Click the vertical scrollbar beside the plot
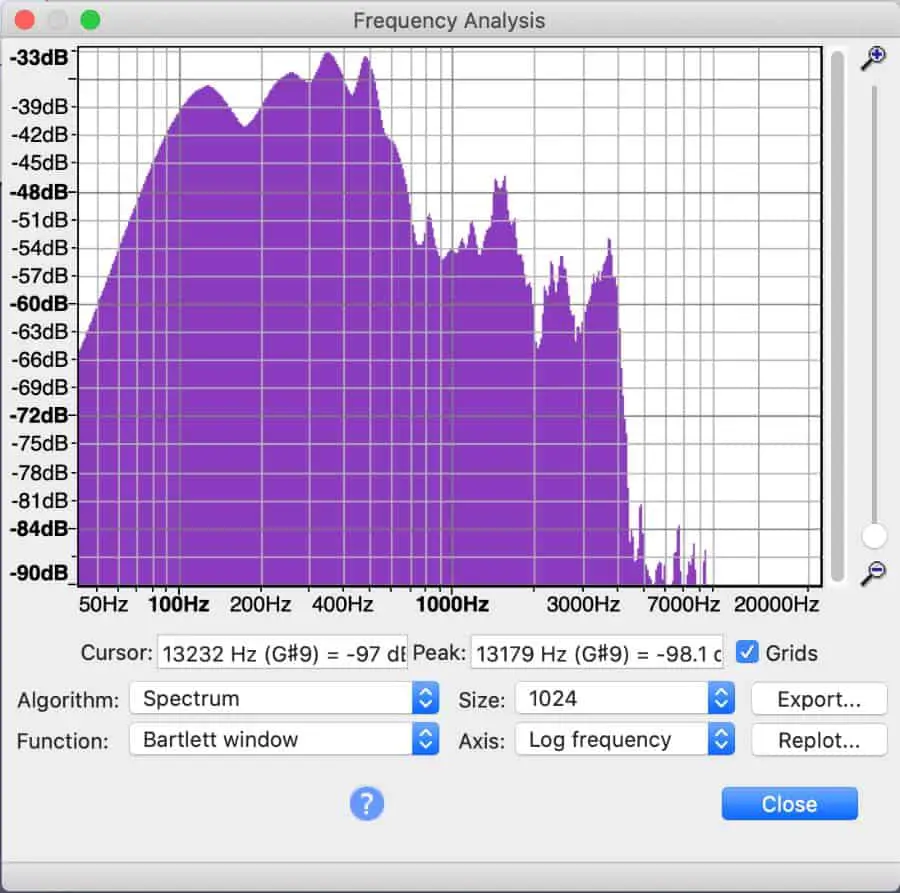900x893 pixels. (837, 316)
